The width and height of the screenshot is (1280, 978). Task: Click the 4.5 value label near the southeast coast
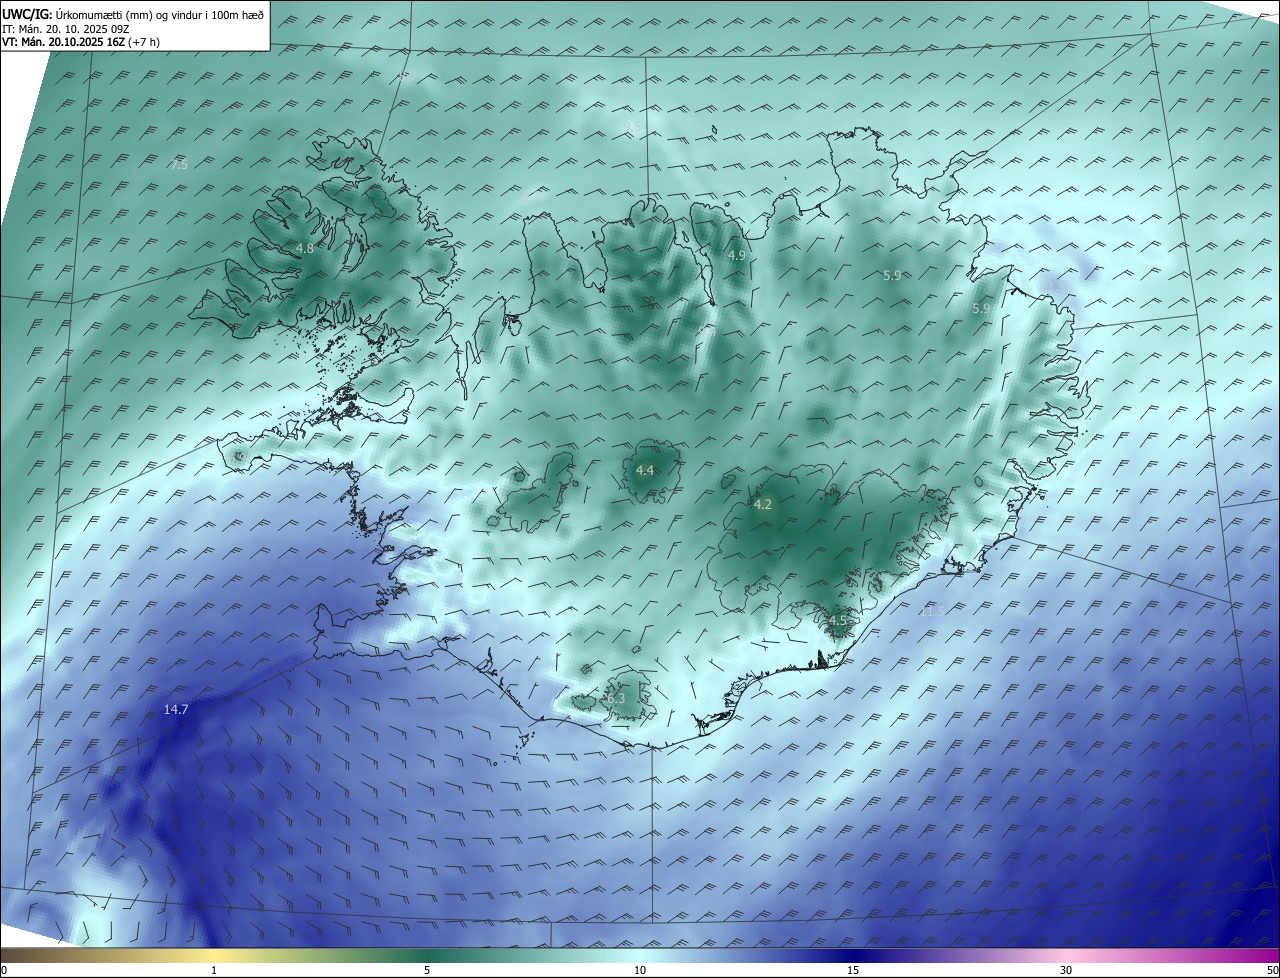[x=837, y=621]
